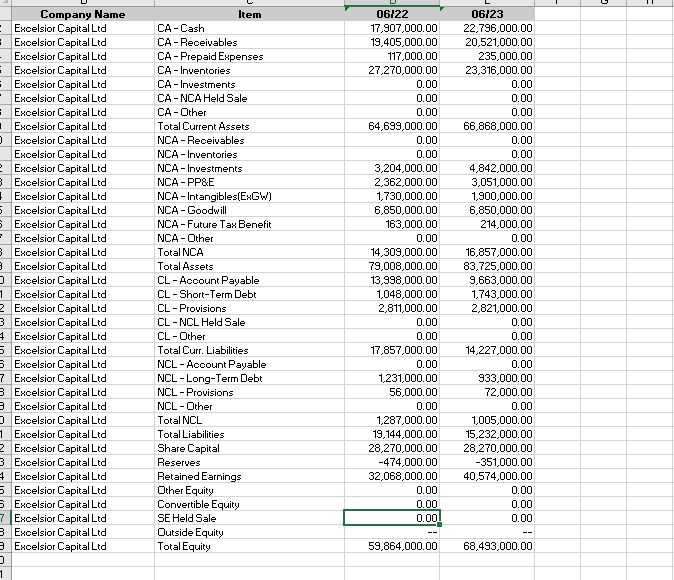Click the 06/23 column header cell
The height and width of the screenshot is (580, 674).
[x=487, y=14]
